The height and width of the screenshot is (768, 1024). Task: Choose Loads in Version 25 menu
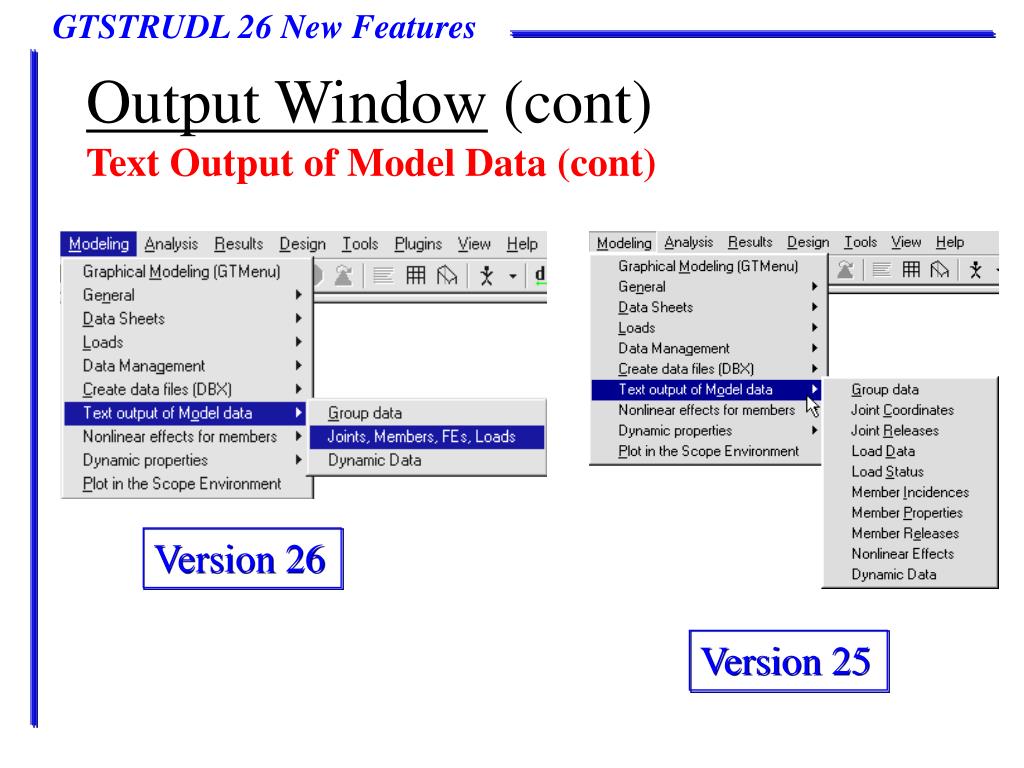pos(707,327)
